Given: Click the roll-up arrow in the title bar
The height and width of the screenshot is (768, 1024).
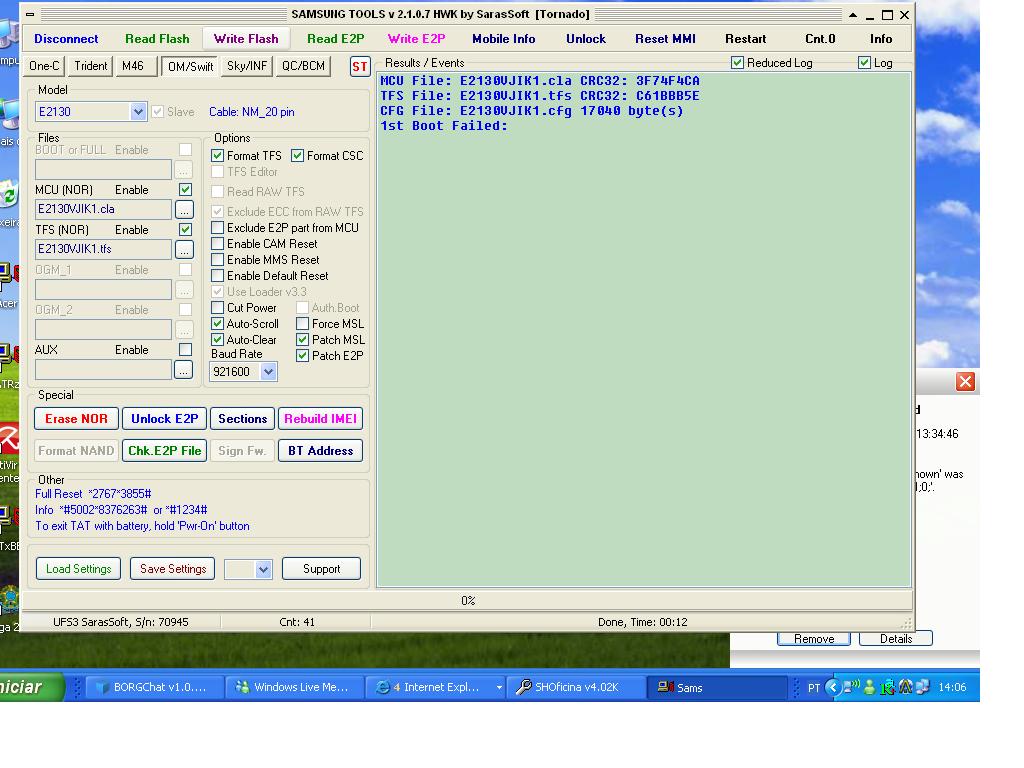Looking at the screenshot, I should tap(853, 14).
